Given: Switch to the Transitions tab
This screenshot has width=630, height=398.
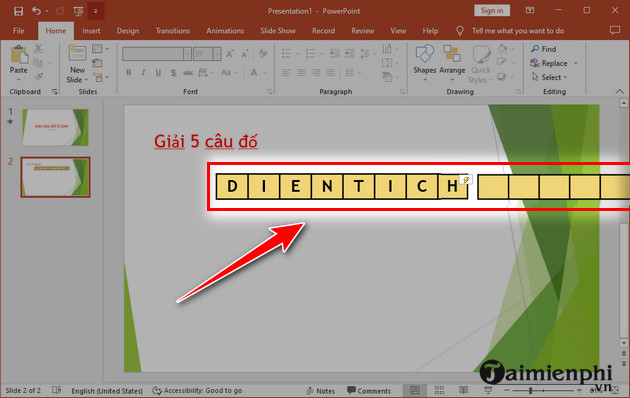Looking at the screenshot, I should (173, 31).
